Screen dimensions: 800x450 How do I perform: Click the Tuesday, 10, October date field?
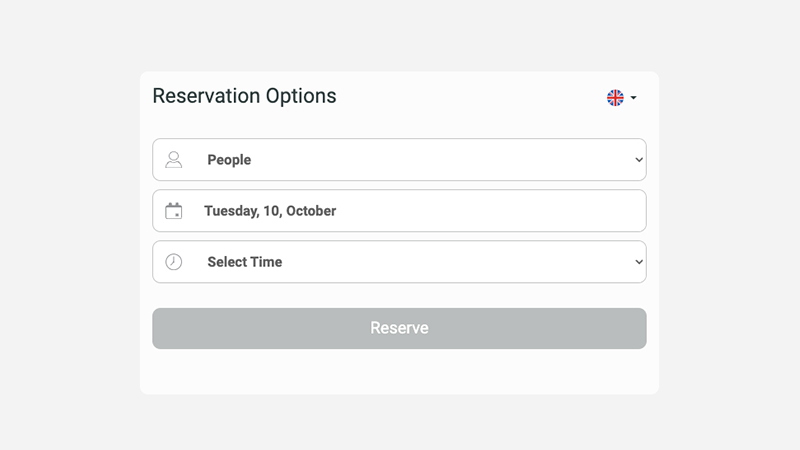pos(399,211)
